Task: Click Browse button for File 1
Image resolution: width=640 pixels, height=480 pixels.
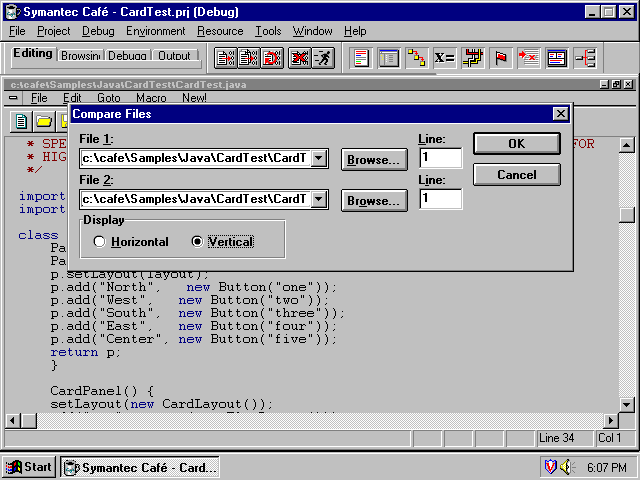Action: 374,160
